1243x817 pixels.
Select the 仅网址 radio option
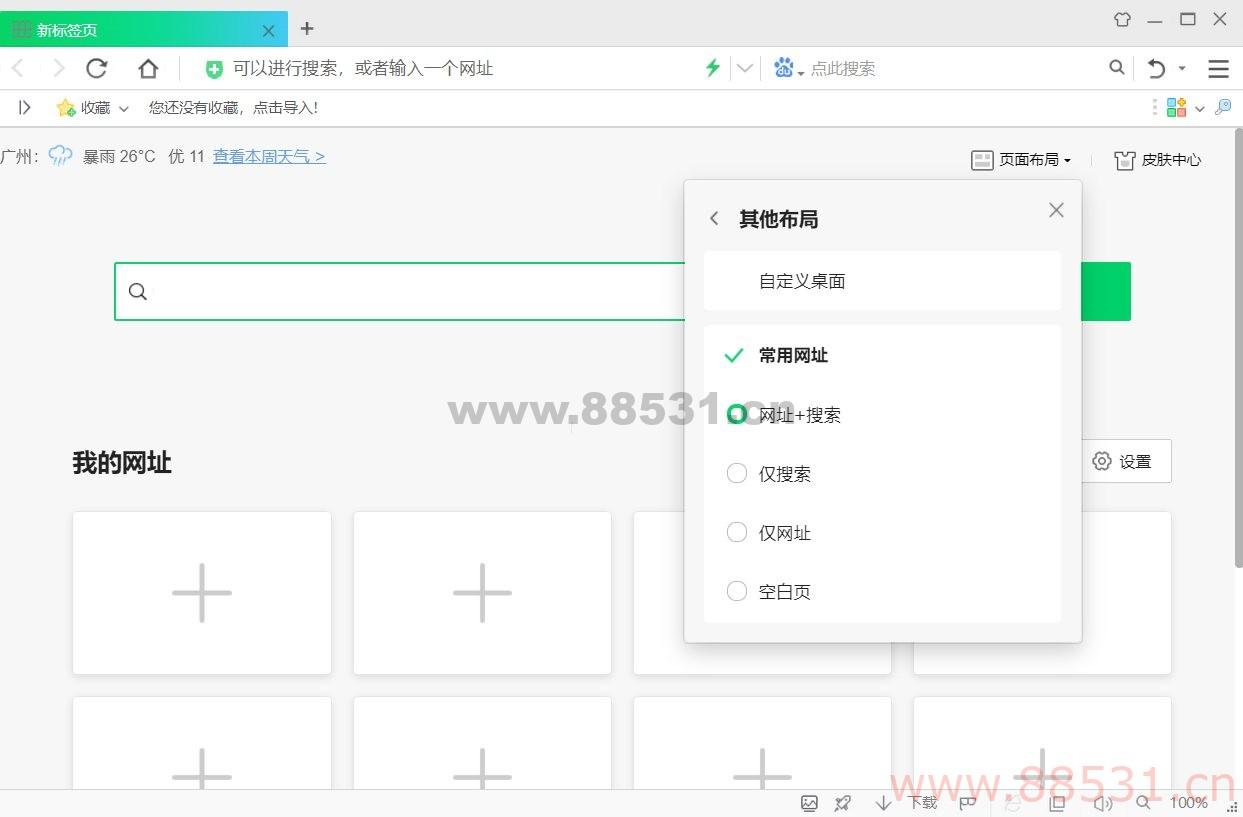point(737,533)
